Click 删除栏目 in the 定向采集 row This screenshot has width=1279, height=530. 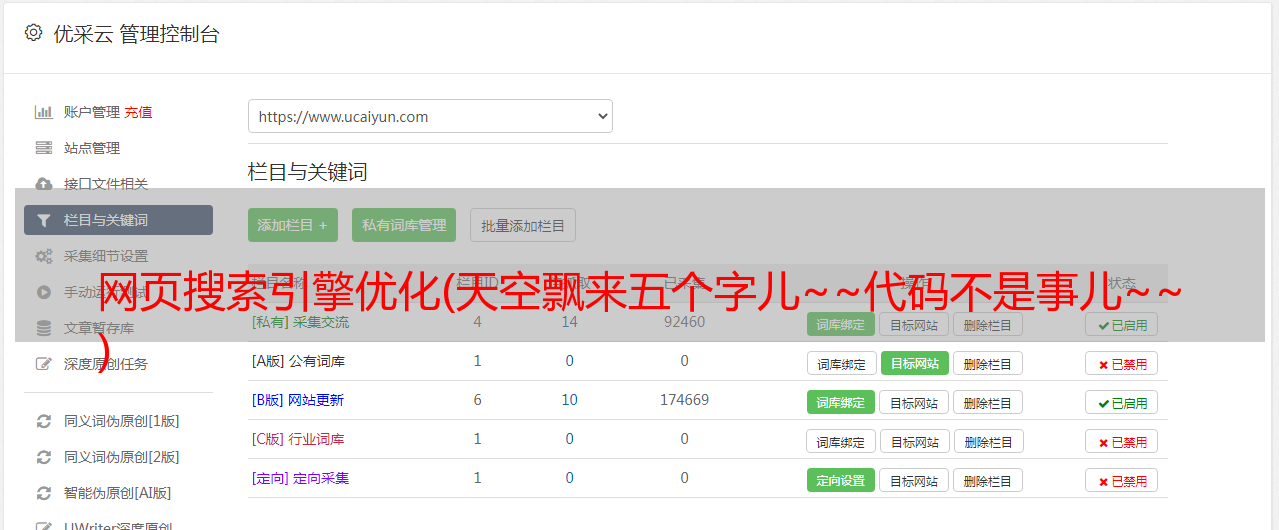tap(988, 480)
